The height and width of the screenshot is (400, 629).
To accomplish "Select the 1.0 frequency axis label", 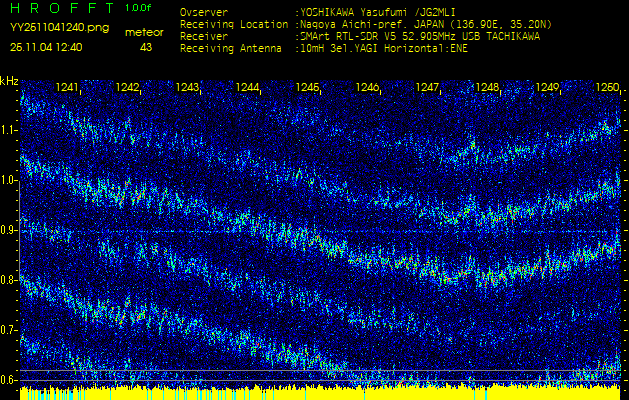I will click(9, 180).
